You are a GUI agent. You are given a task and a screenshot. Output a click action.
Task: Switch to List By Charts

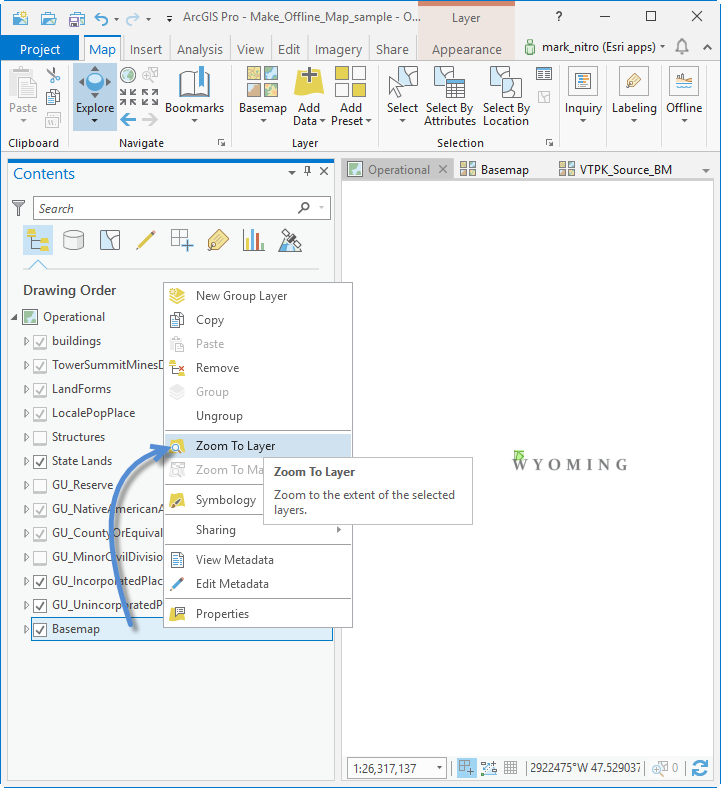coord(254,240)
